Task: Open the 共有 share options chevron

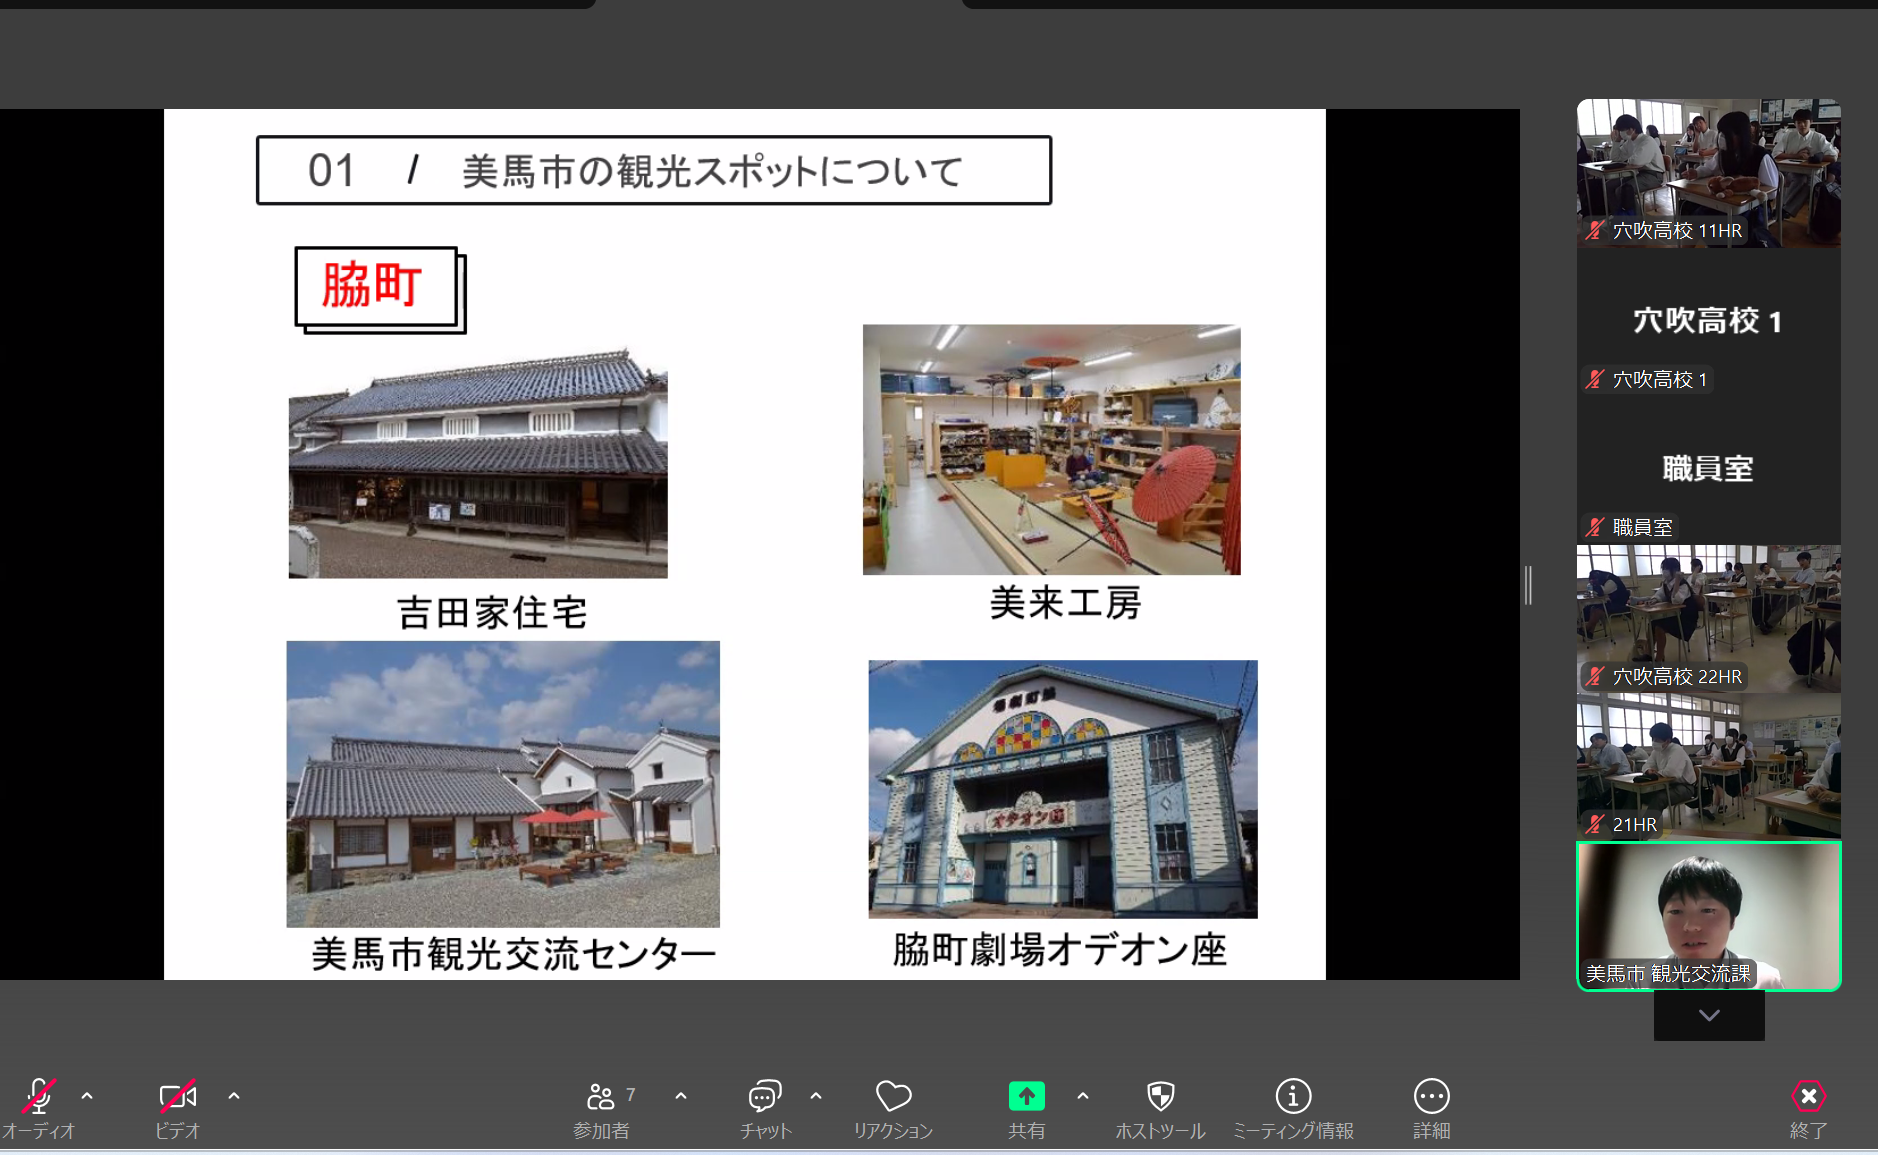Action: (x=1084, y=1097)
